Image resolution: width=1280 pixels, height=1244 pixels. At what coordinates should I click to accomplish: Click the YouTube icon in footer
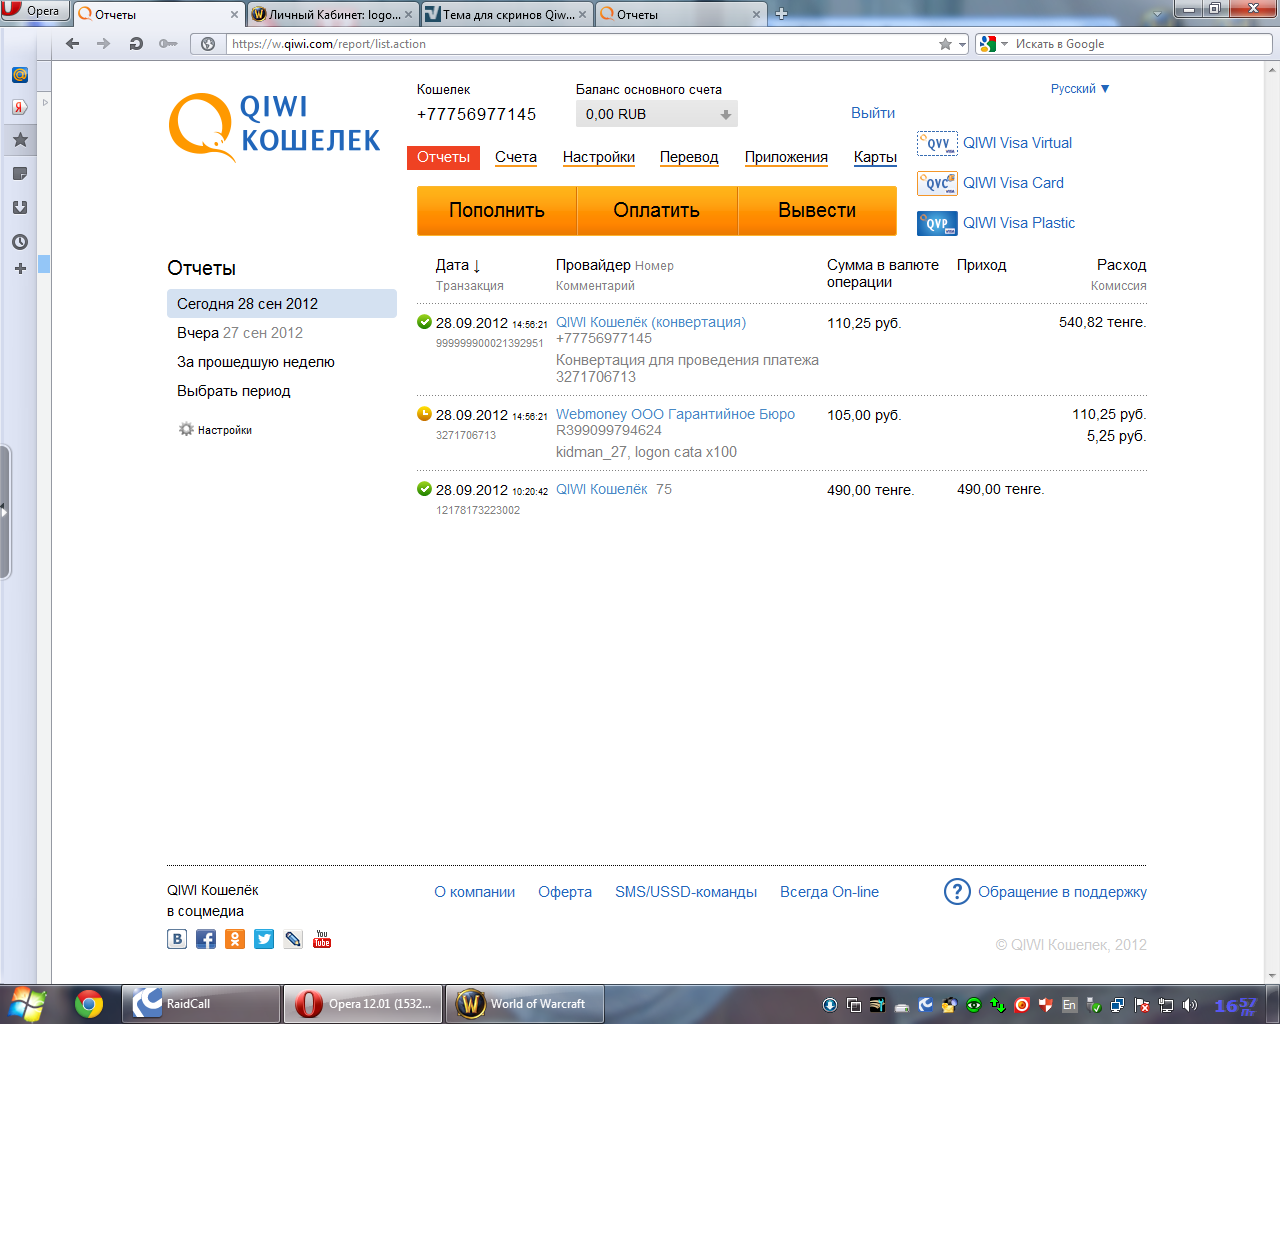tap(322, 939)
